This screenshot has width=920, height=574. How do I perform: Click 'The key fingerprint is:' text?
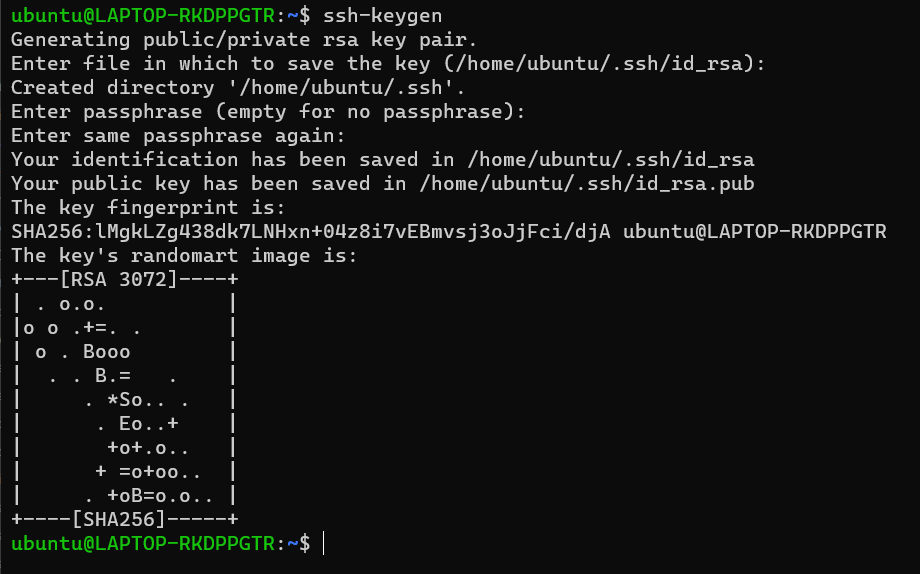(148, 208)
